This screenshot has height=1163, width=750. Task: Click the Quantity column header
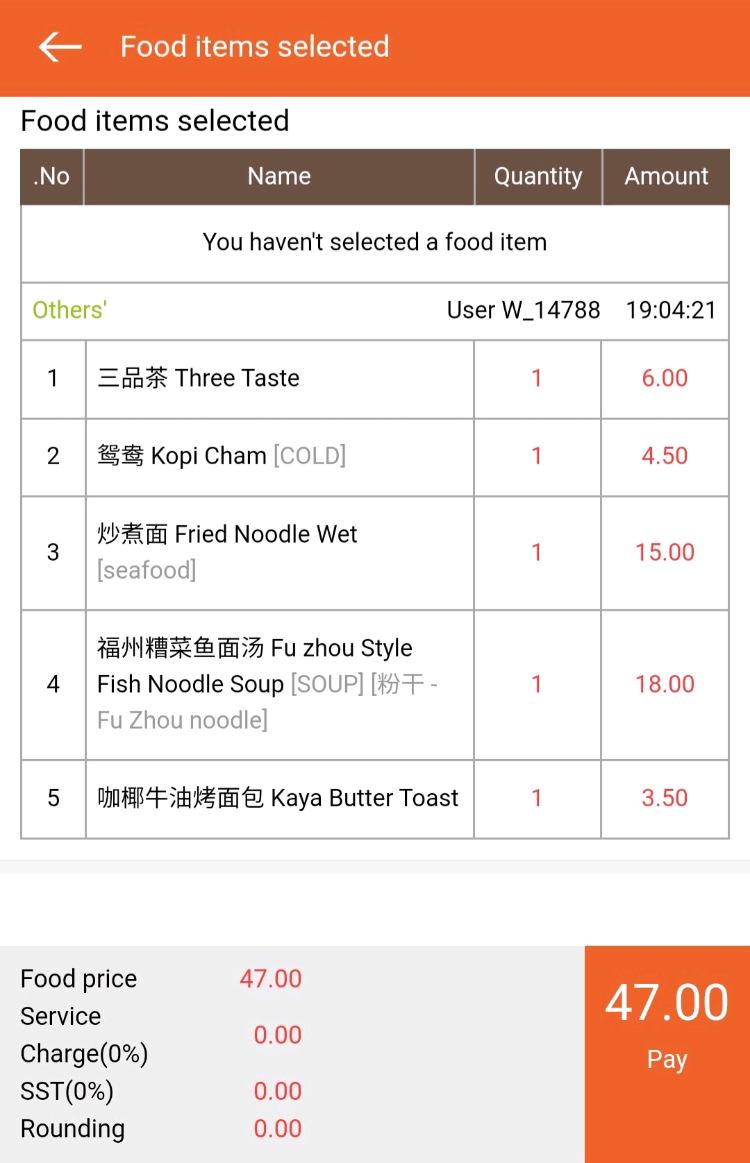[x=538, y=177]
